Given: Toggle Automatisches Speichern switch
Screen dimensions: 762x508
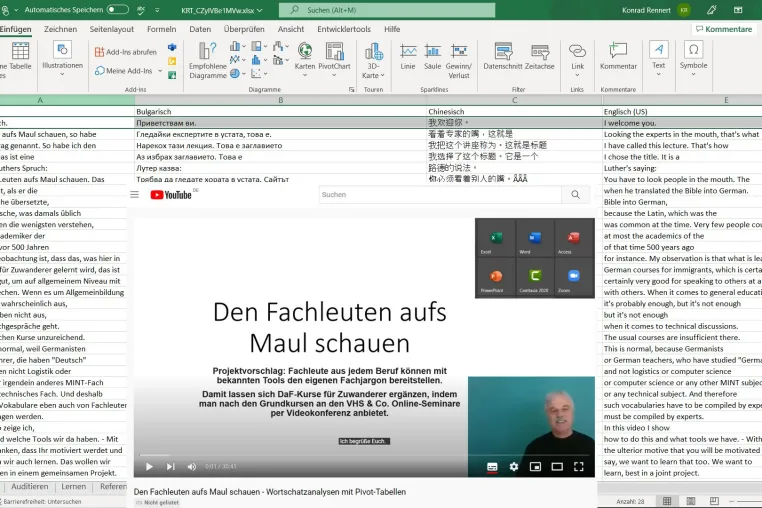Looking at the screenshot, I should (118, 9).
